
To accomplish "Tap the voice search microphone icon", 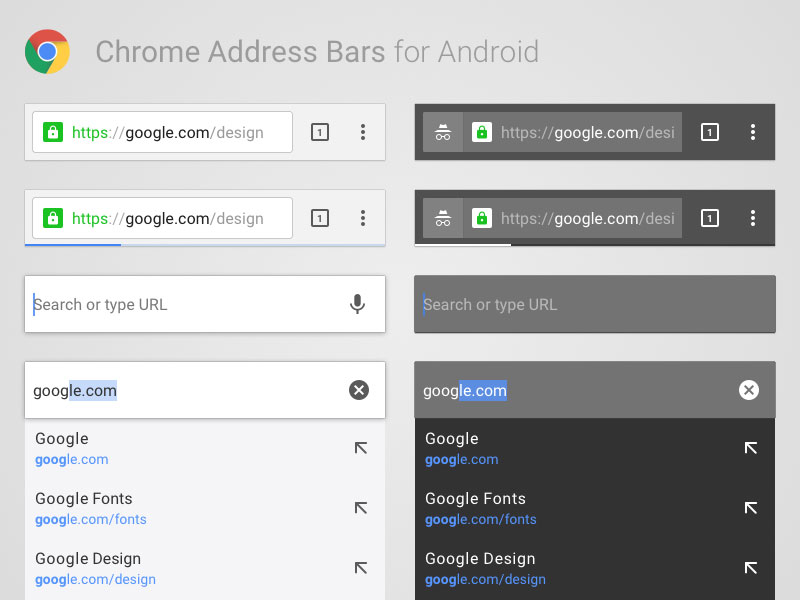I will click(358, 304).
